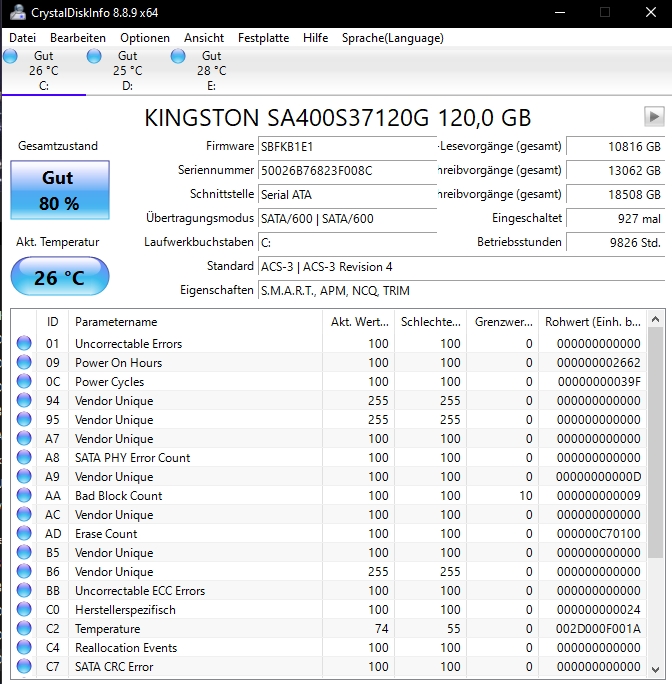This screenshot has width=672, height=684.
Task: Click the 26 °C temperature button
Action: coord(60,276)
